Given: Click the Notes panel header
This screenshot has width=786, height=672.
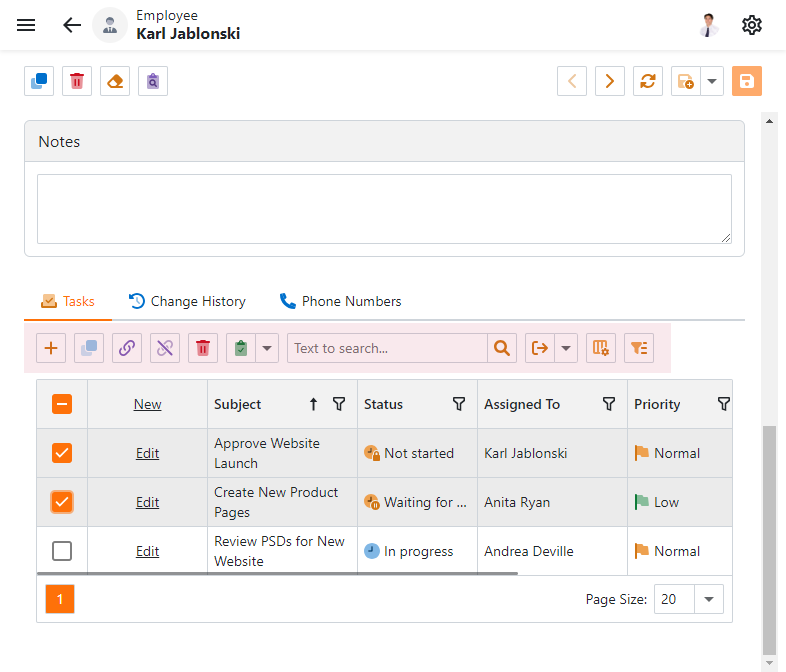Looking at the screenshot, I should click(x=384, y=141).
